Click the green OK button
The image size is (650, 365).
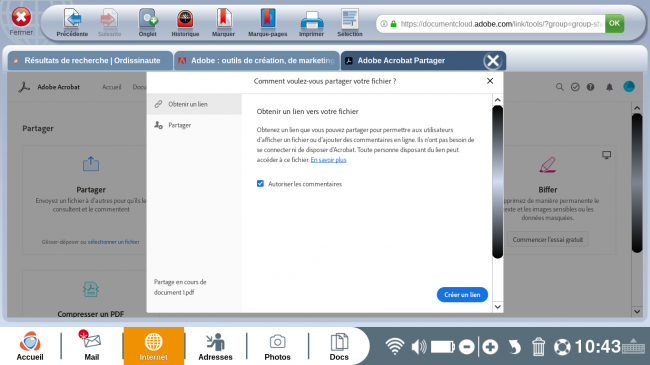(614, 24)
